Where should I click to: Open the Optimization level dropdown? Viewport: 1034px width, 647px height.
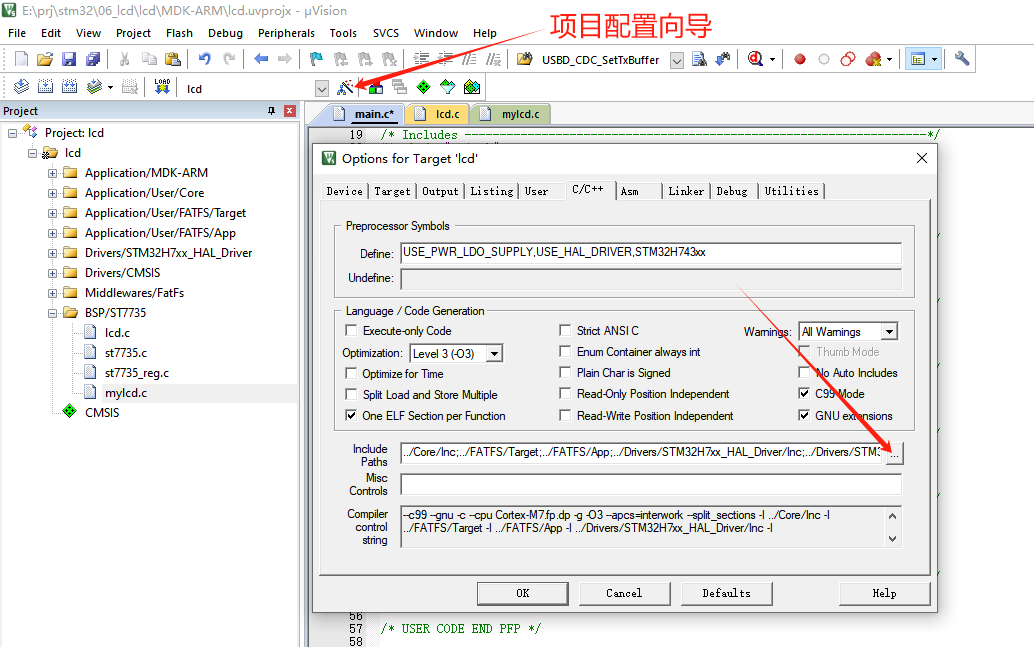pyautogui.click(x=495, y=354)
